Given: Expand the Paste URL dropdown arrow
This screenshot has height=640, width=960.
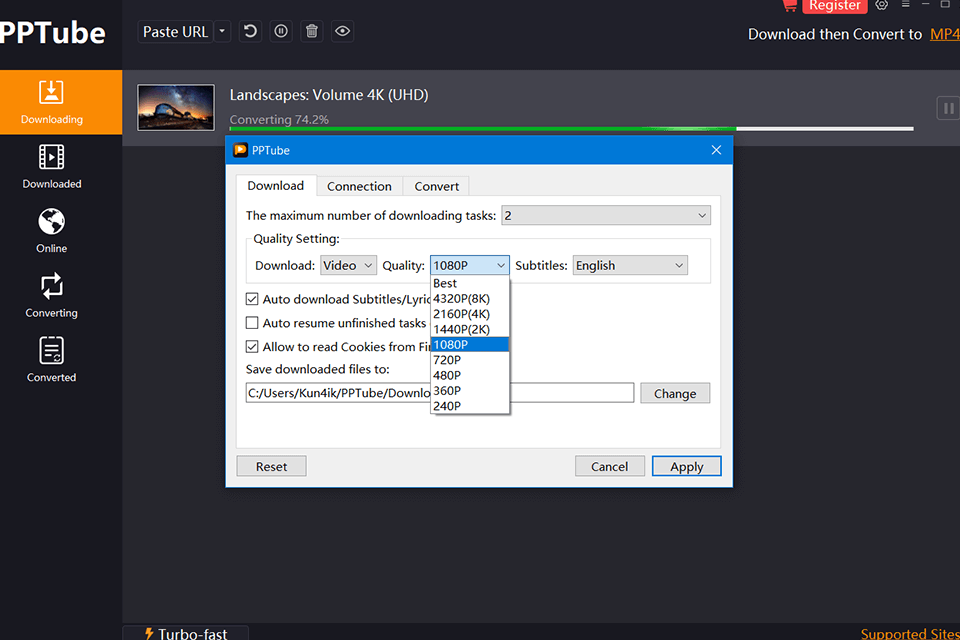Looking at the screenshot, I should (x=222, y=31).
